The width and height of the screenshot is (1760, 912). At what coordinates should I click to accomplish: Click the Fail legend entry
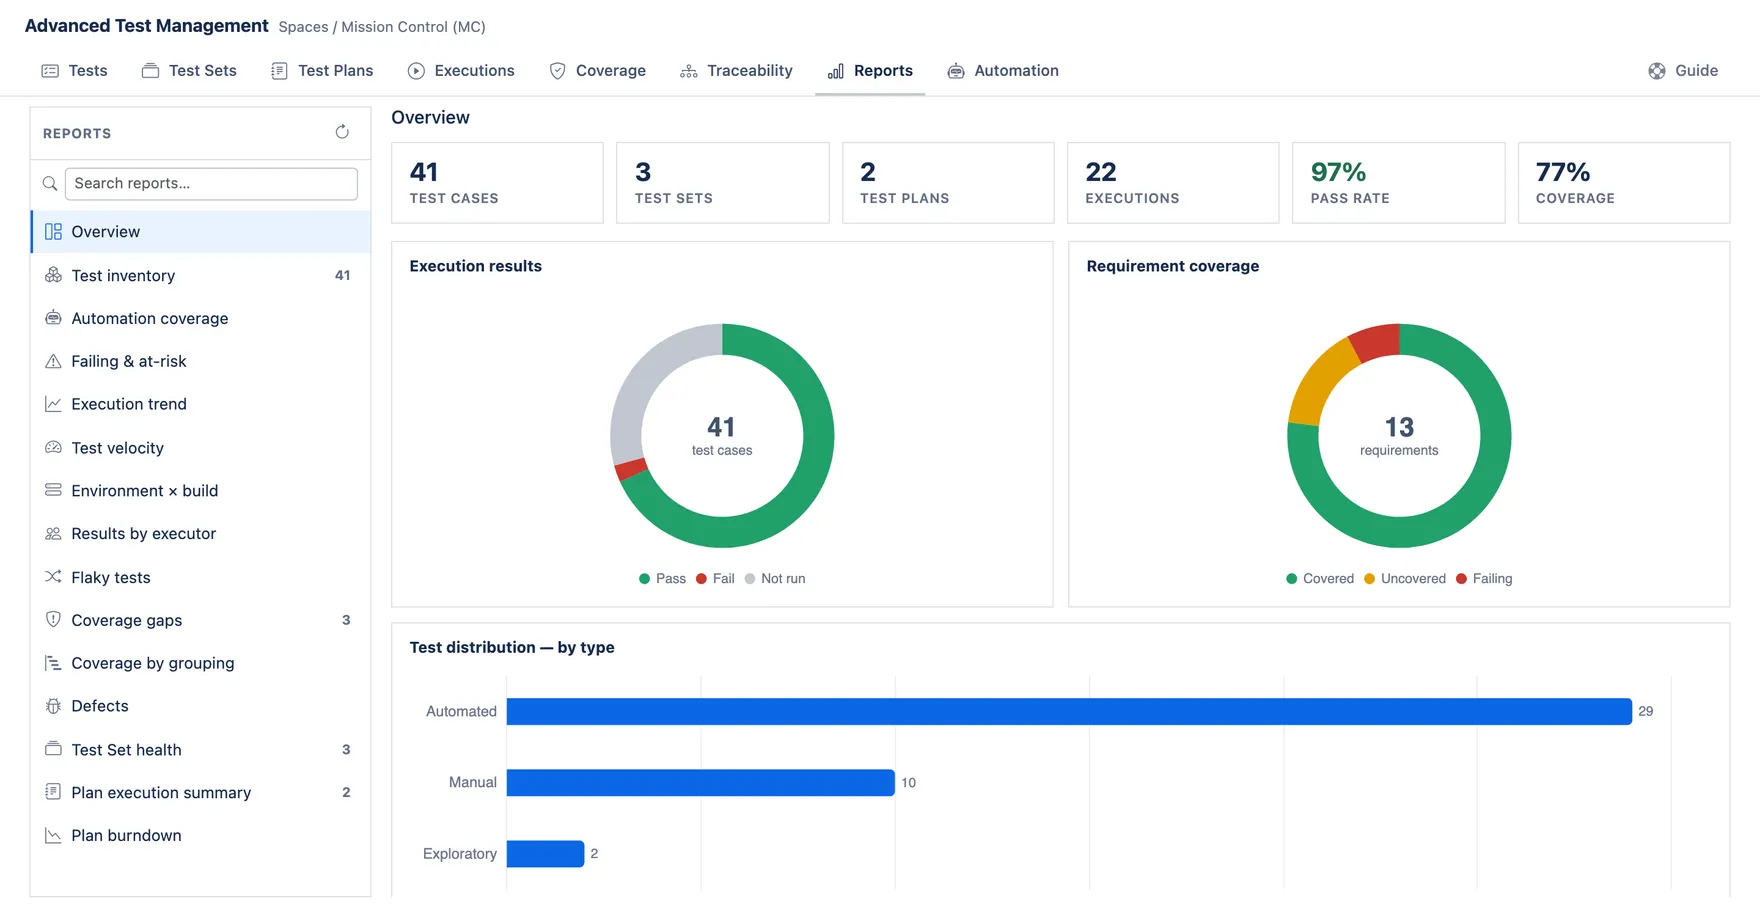click(x=715, y=579)
